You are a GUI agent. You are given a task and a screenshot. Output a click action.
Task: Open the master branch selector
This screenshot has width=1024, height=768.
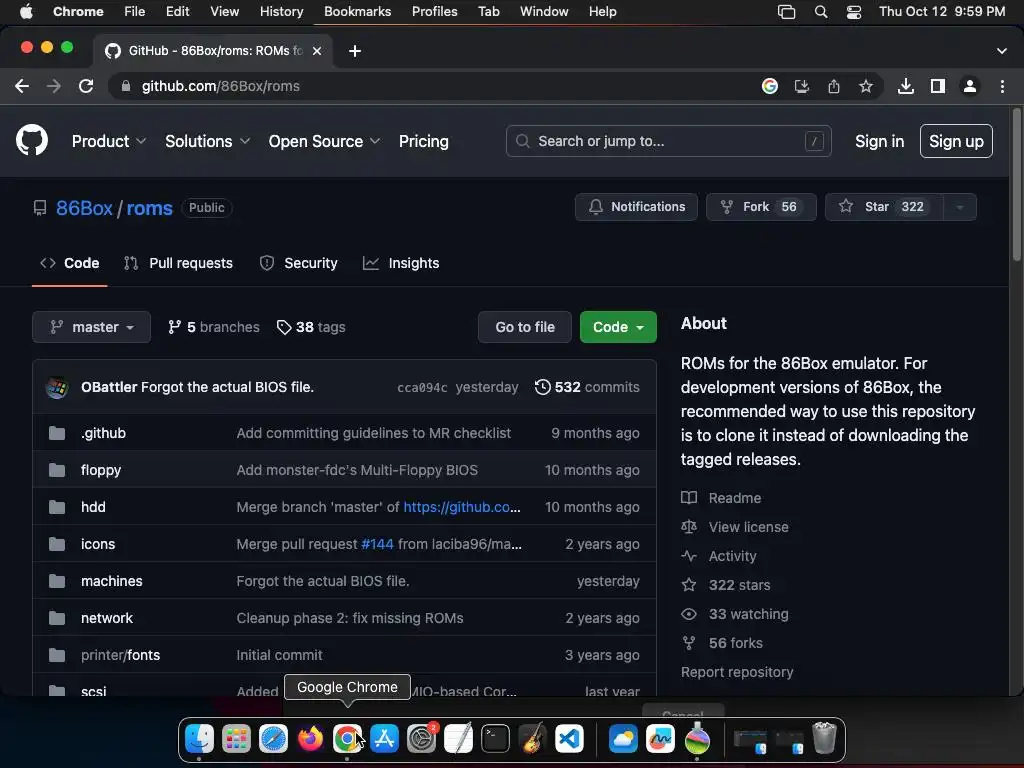91,327
